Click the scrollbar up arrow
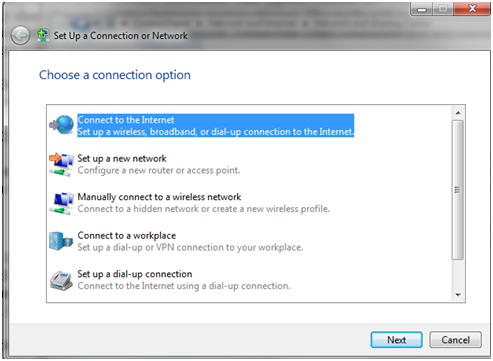The height and width of the screenshot is (361, 493). tap(458, 113)
